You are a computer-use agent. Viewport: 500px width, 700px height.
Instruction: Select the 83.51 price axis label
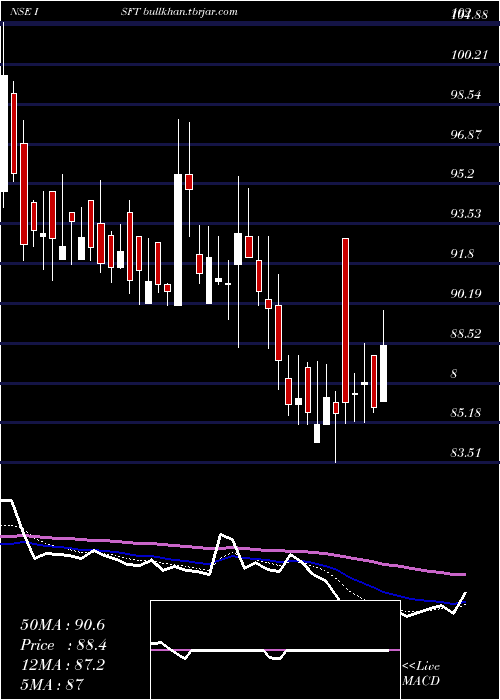[468, 453]
